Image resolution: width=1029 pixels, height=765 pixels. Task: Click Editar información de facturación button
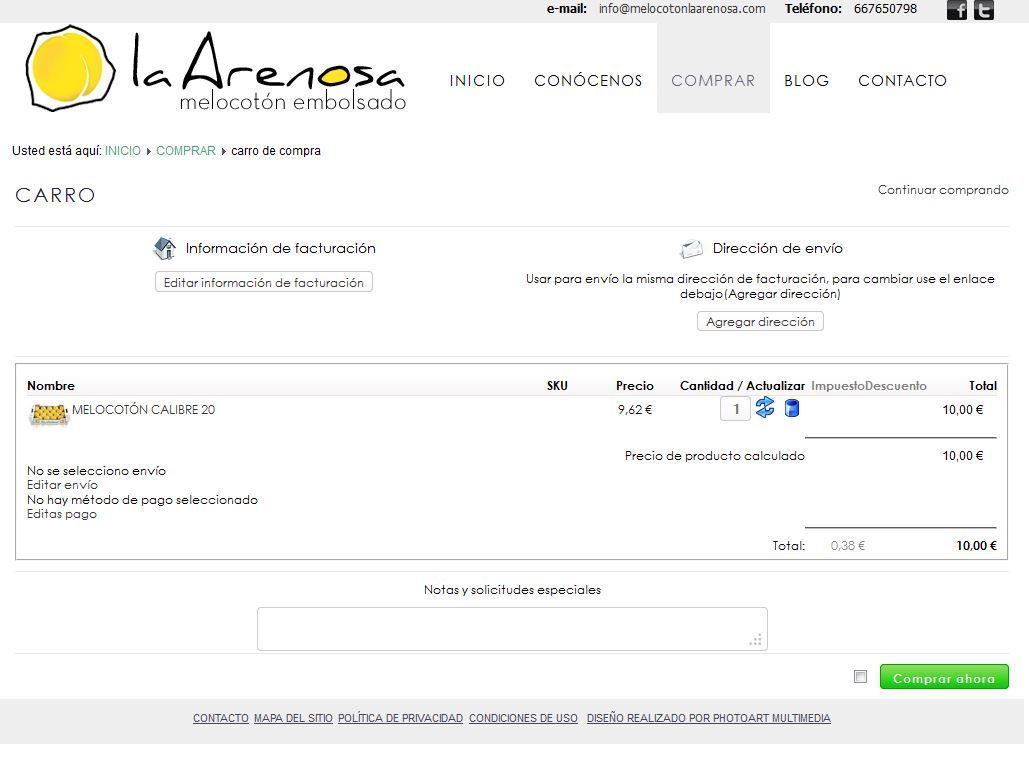[x=264, y=282]
